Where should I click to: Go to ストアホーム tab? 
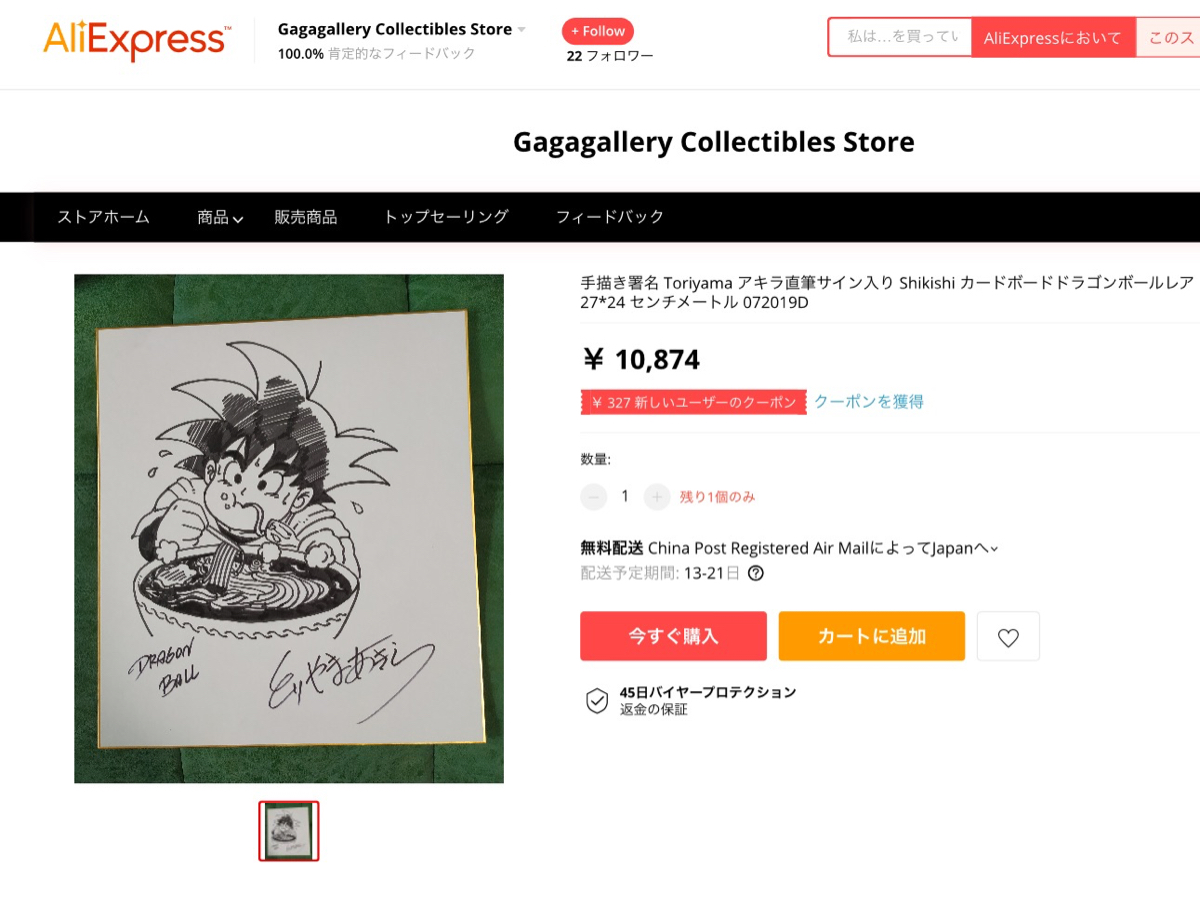(x=103, y=217)
